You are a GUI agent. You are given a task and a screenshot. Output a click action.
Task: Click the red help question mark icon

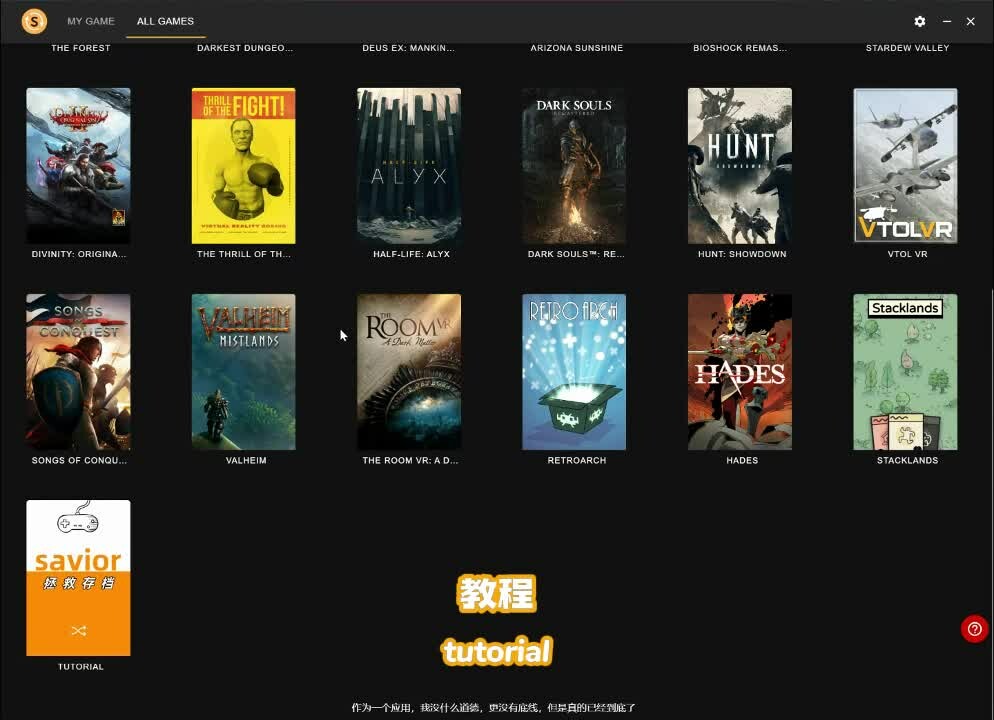pyautogui.click(x=974, y=629)
